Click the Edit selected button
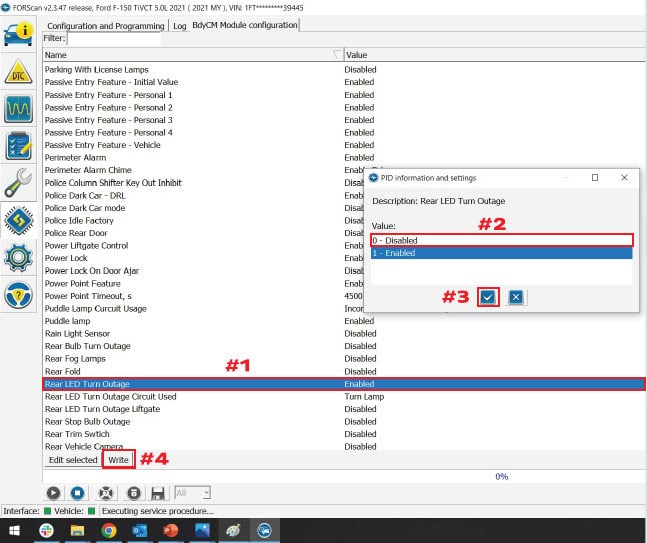The width and height of the screenshot is (647, 543). (x=73, y=460)
